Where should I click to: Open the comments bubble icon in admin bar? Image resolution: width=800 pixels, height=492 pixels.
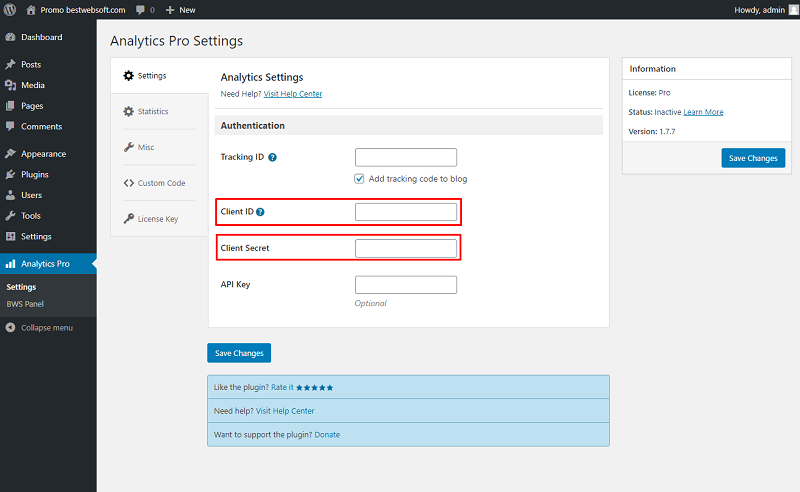click(140, 10)
